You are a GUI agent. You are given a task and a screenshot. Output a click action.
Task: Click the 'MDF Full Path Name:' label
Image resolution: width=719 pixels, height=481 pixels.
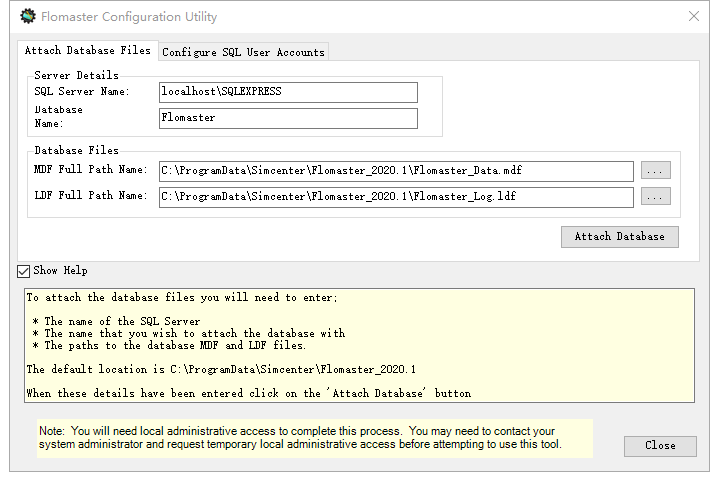[91, 170]
